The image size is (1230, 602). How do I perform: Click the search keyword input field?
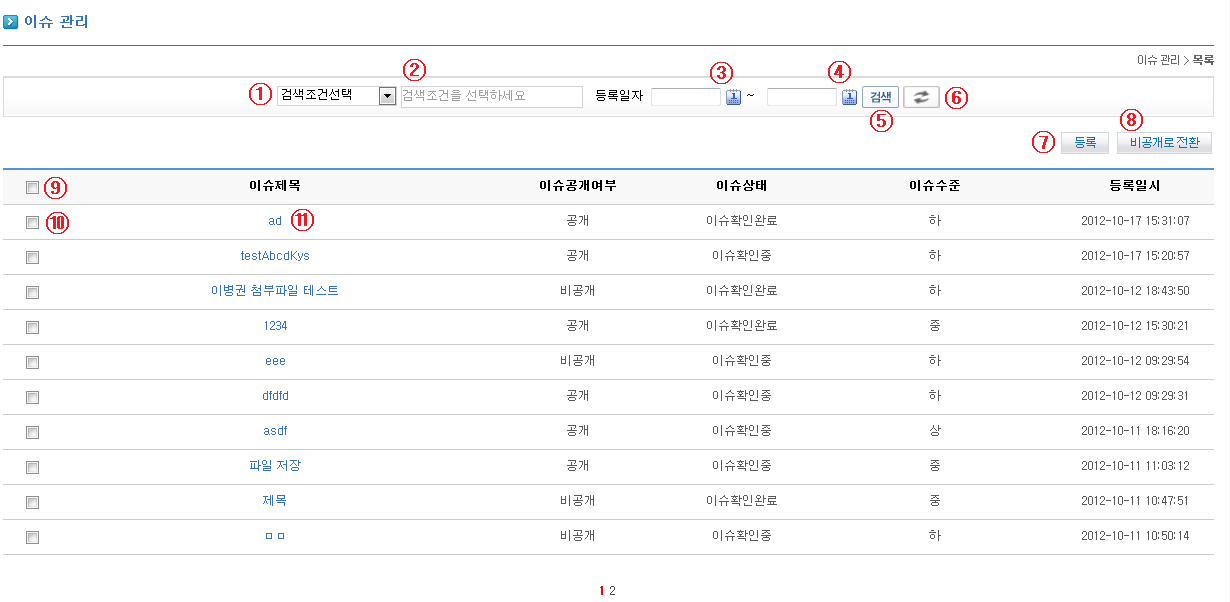pos(491,97)
